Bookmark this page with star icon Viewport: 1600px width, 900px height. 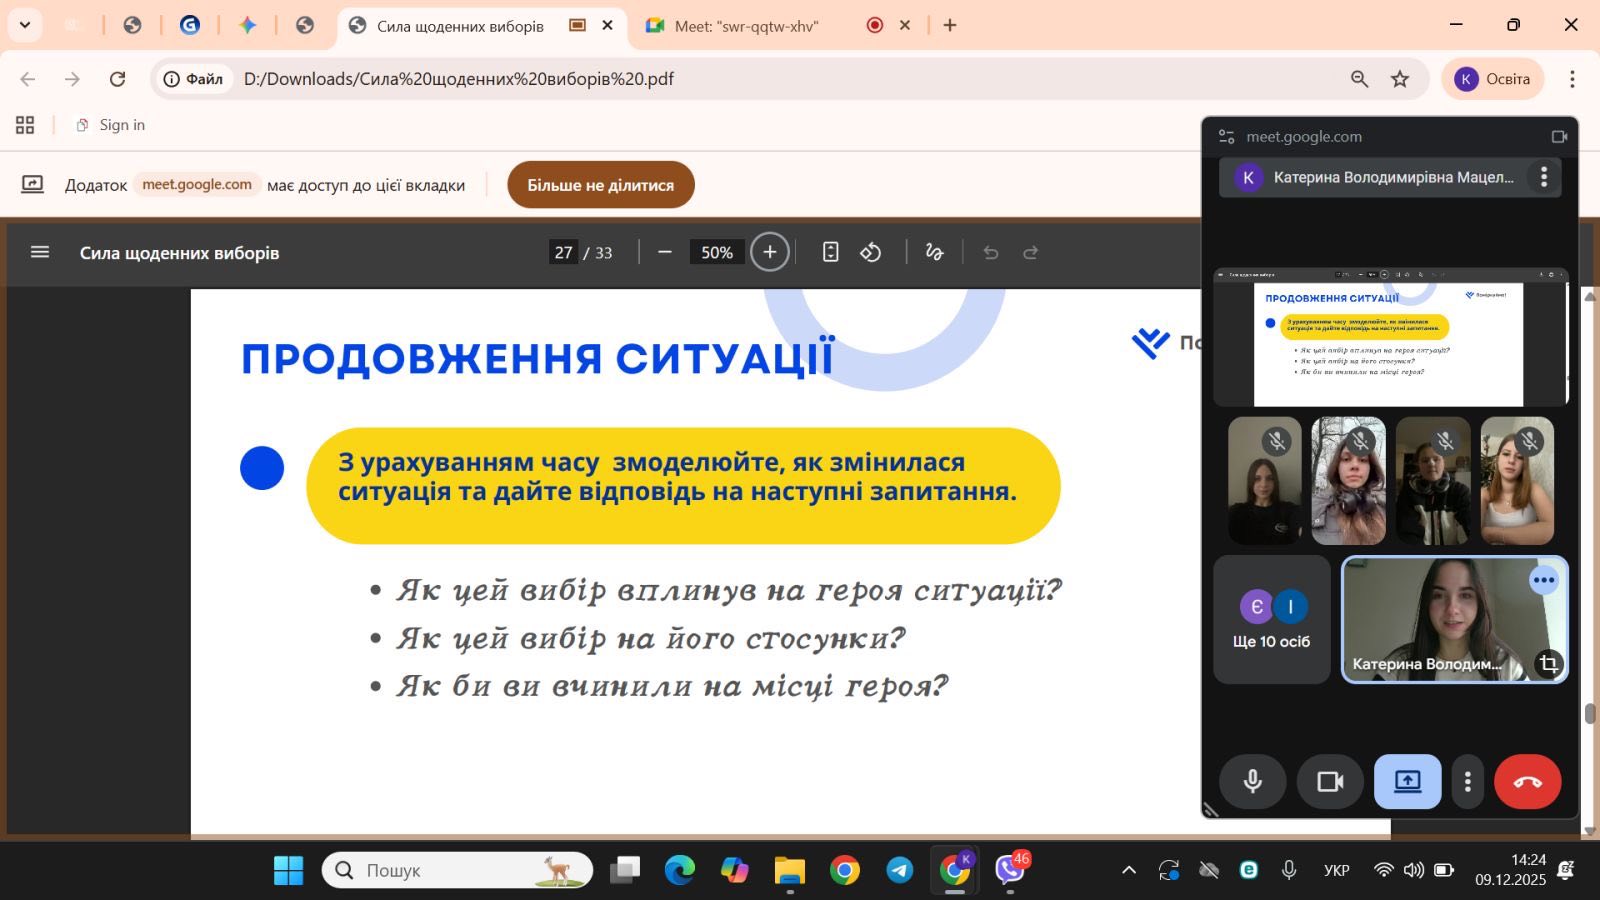click(x=1400, y=79)
